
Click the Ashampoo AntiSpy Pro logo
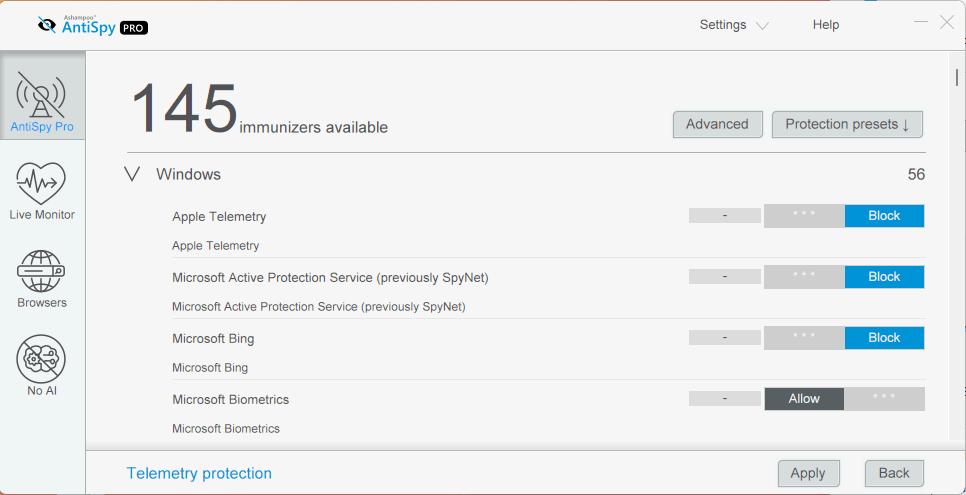point(92,25)
